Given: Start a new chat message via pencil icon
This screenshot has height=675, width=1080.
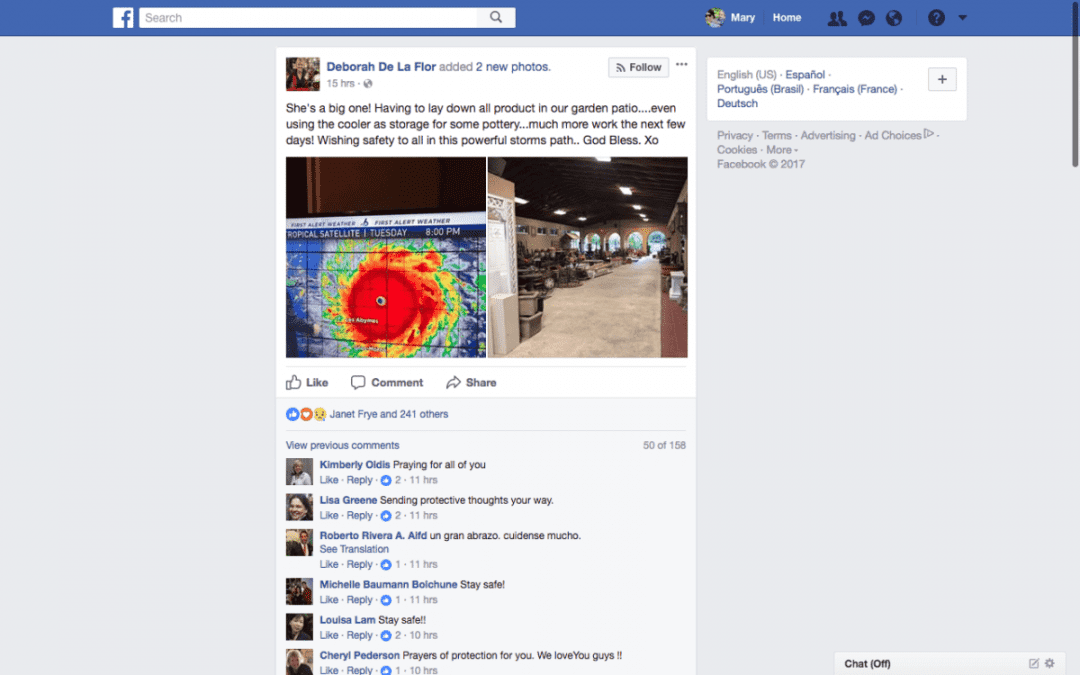Looking at the screenshot, I should 1033,663.
